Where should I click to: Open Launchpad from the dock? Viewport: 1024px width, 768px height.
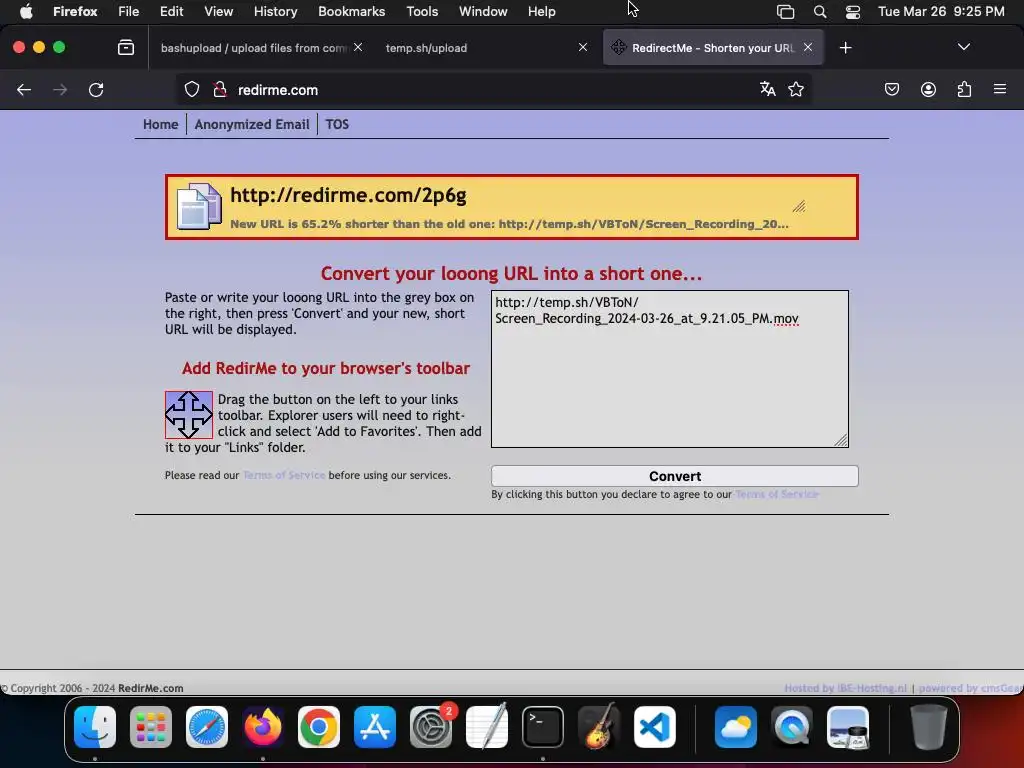(x=151, y=727)
